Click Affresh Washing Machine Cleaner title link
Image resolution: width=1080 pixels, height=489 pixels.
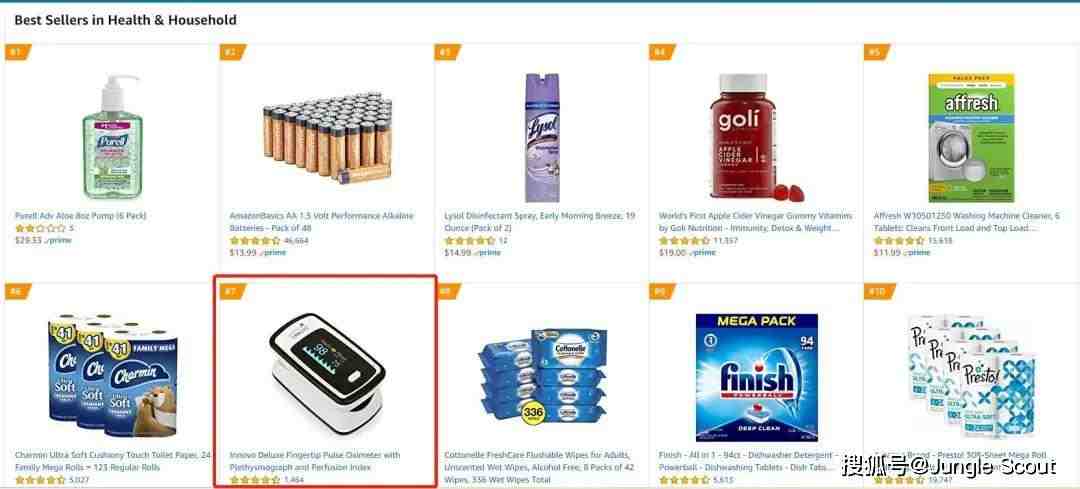point(967,222)
